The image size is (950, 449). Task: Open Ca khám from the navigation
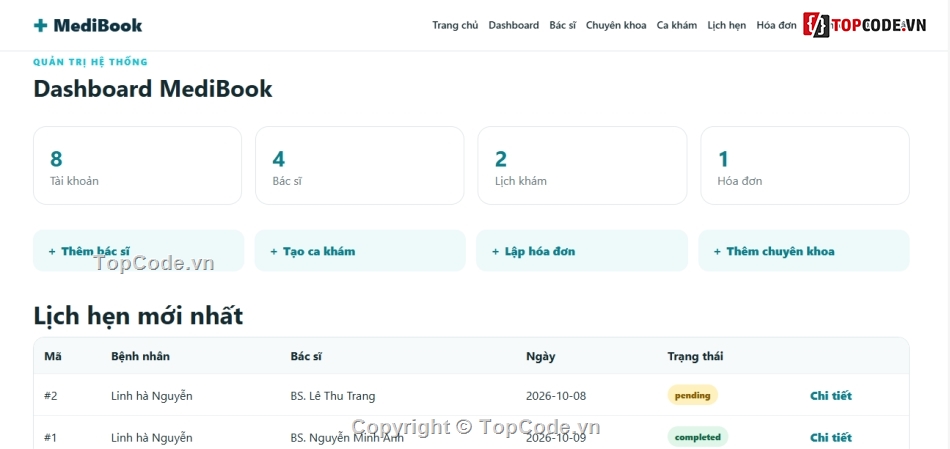[x=677, y=25]
